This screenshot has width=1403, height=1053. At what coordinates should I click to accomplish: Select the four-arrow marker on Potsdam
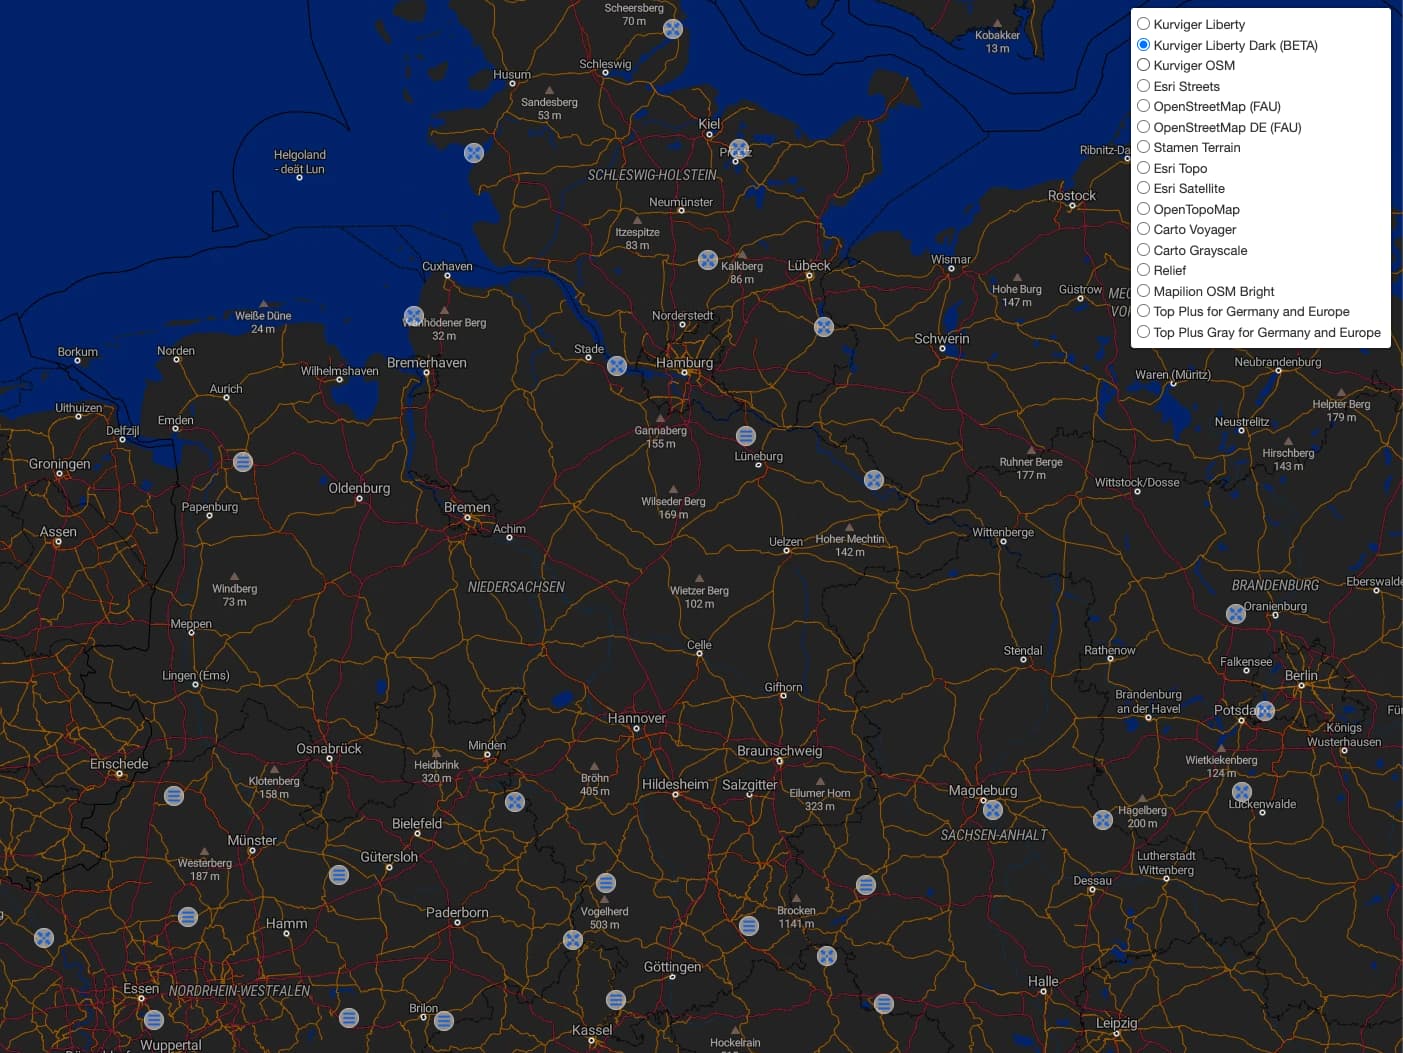pos(1265,711)
